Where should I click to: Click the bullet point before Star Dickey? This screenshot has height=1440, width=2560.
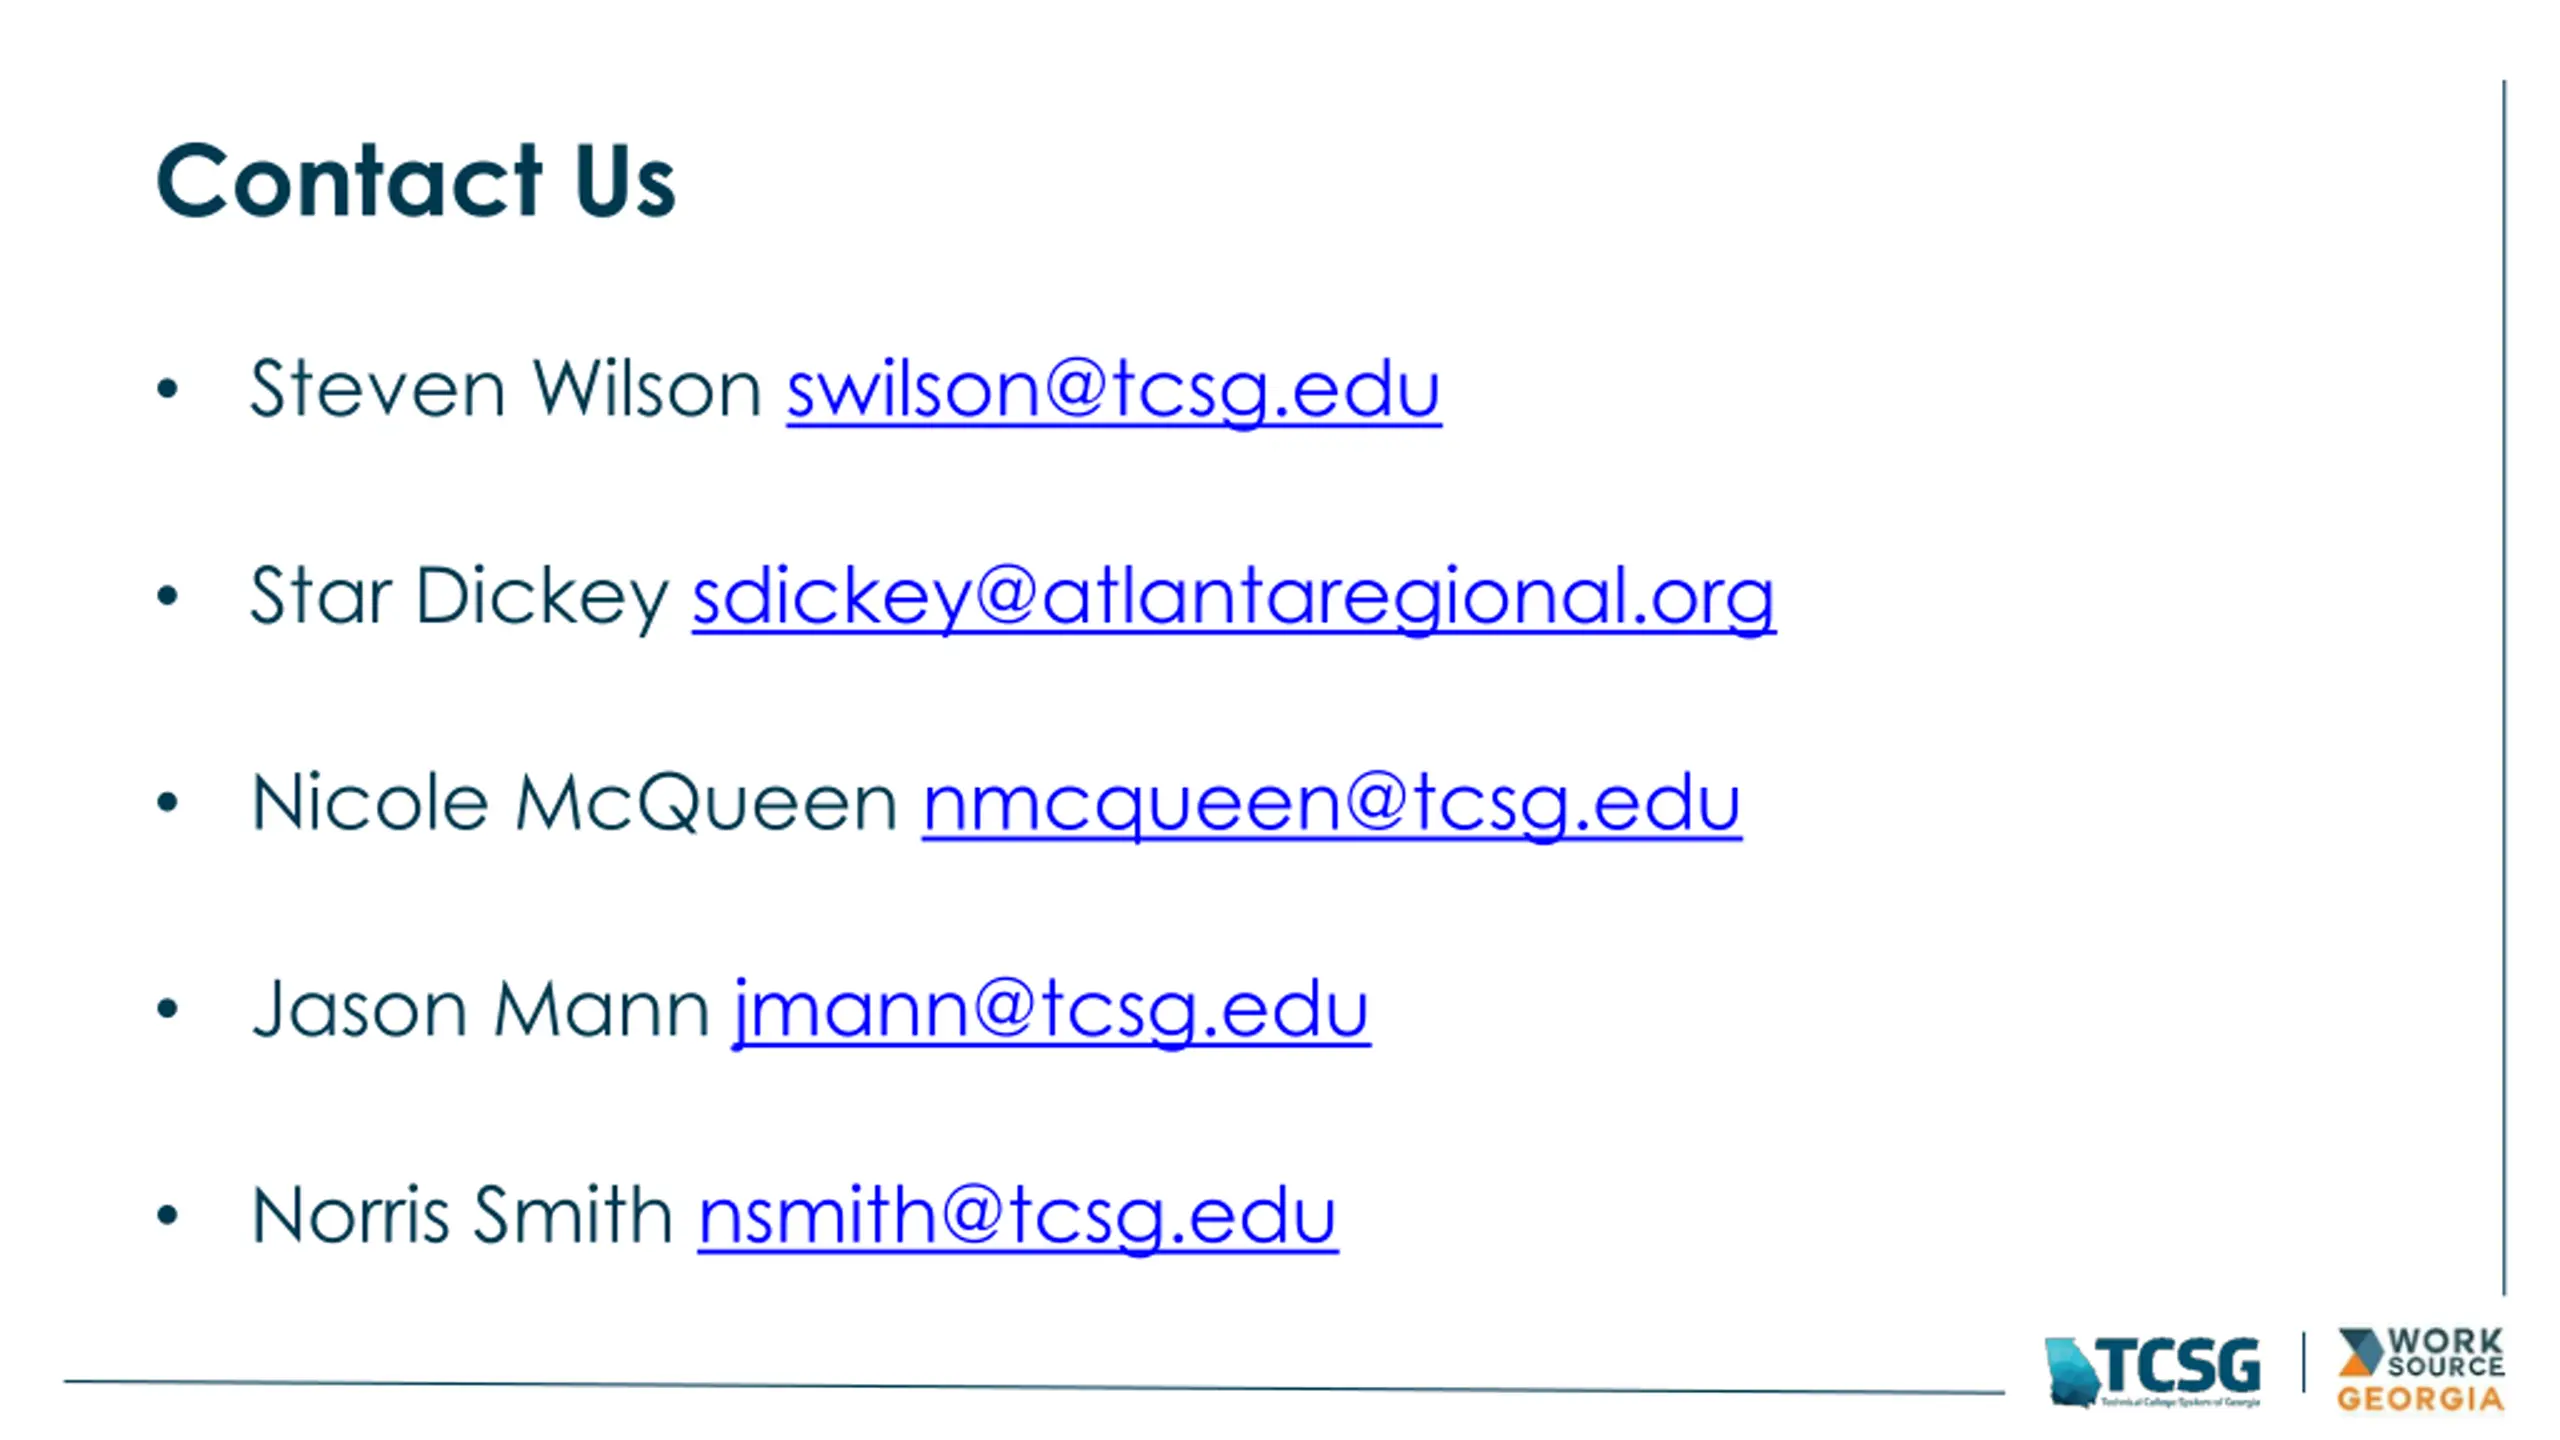pyautogui.click(x=167, y=596)
